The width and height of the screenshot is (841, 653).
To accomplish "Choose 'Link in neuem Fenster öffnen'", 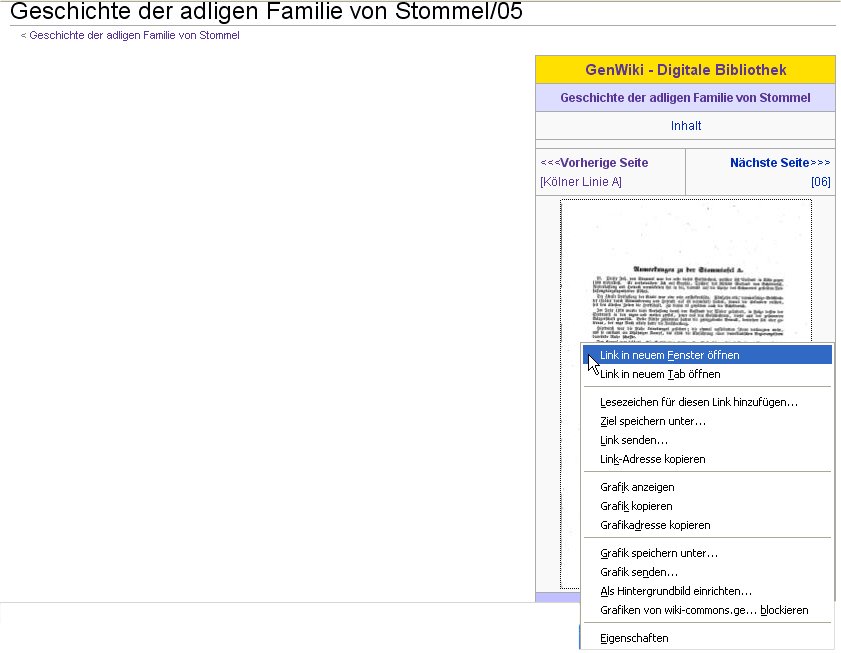I will pyautogui.click(x=669, y=355).
